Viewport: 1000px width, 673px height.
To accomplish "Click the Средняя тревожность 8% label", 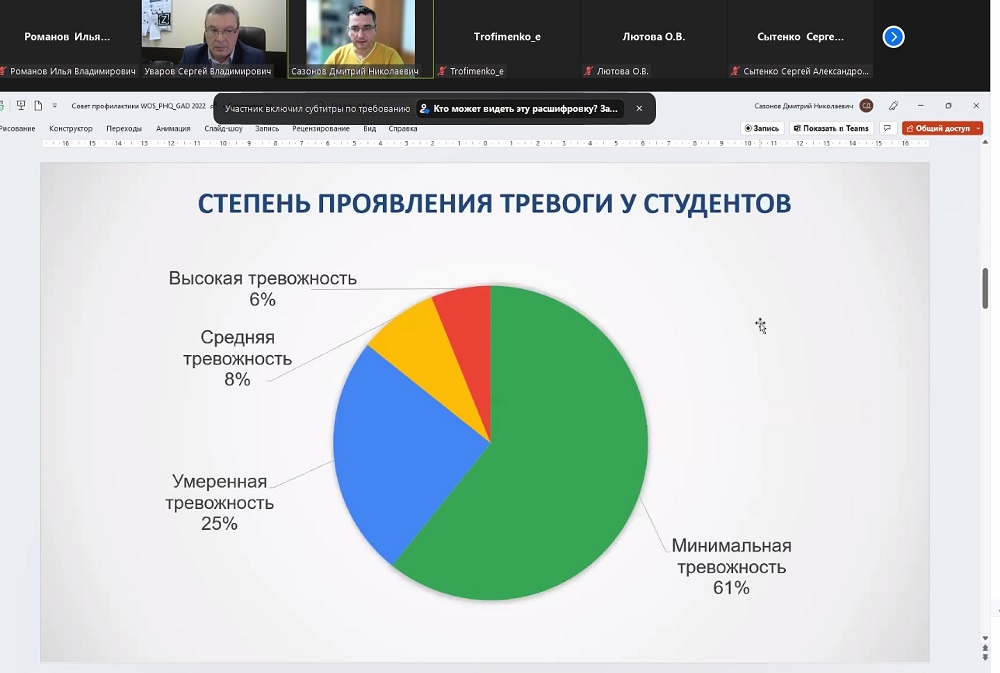I will click(x=237, y=358).
